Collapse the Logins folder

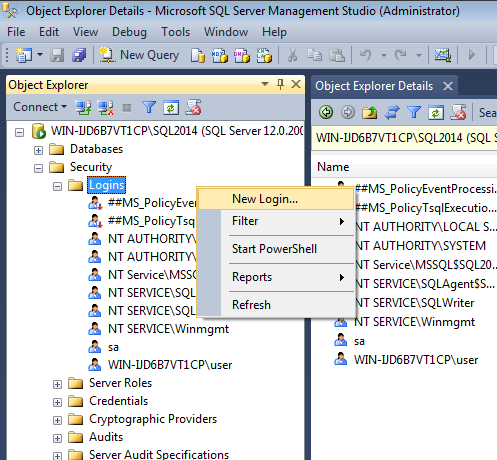(57, 186)
